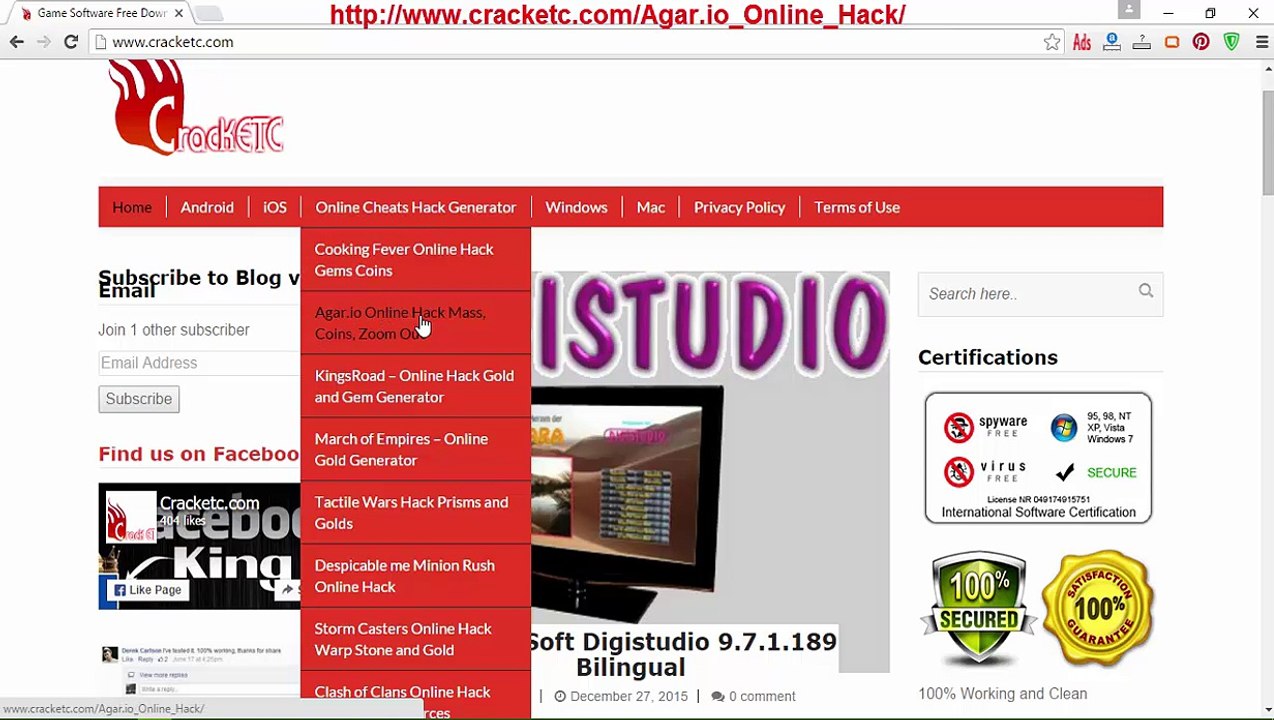Click the Subscribe button
Screen dimensions: 1274x720
click(x=139, y=399)
